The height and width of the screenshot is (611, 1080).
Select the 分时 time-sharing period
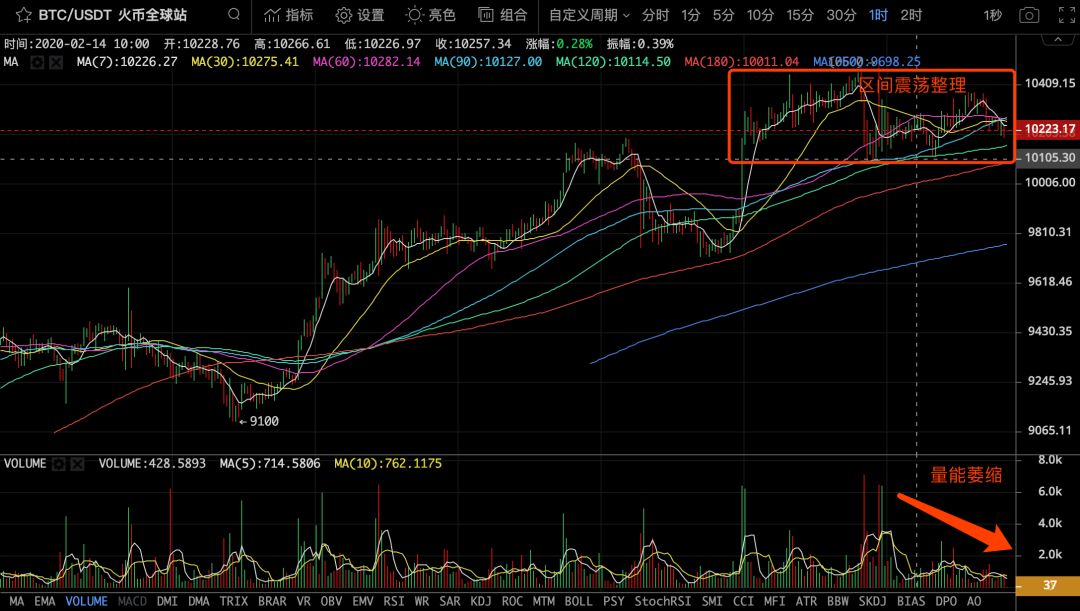[655, 14]
